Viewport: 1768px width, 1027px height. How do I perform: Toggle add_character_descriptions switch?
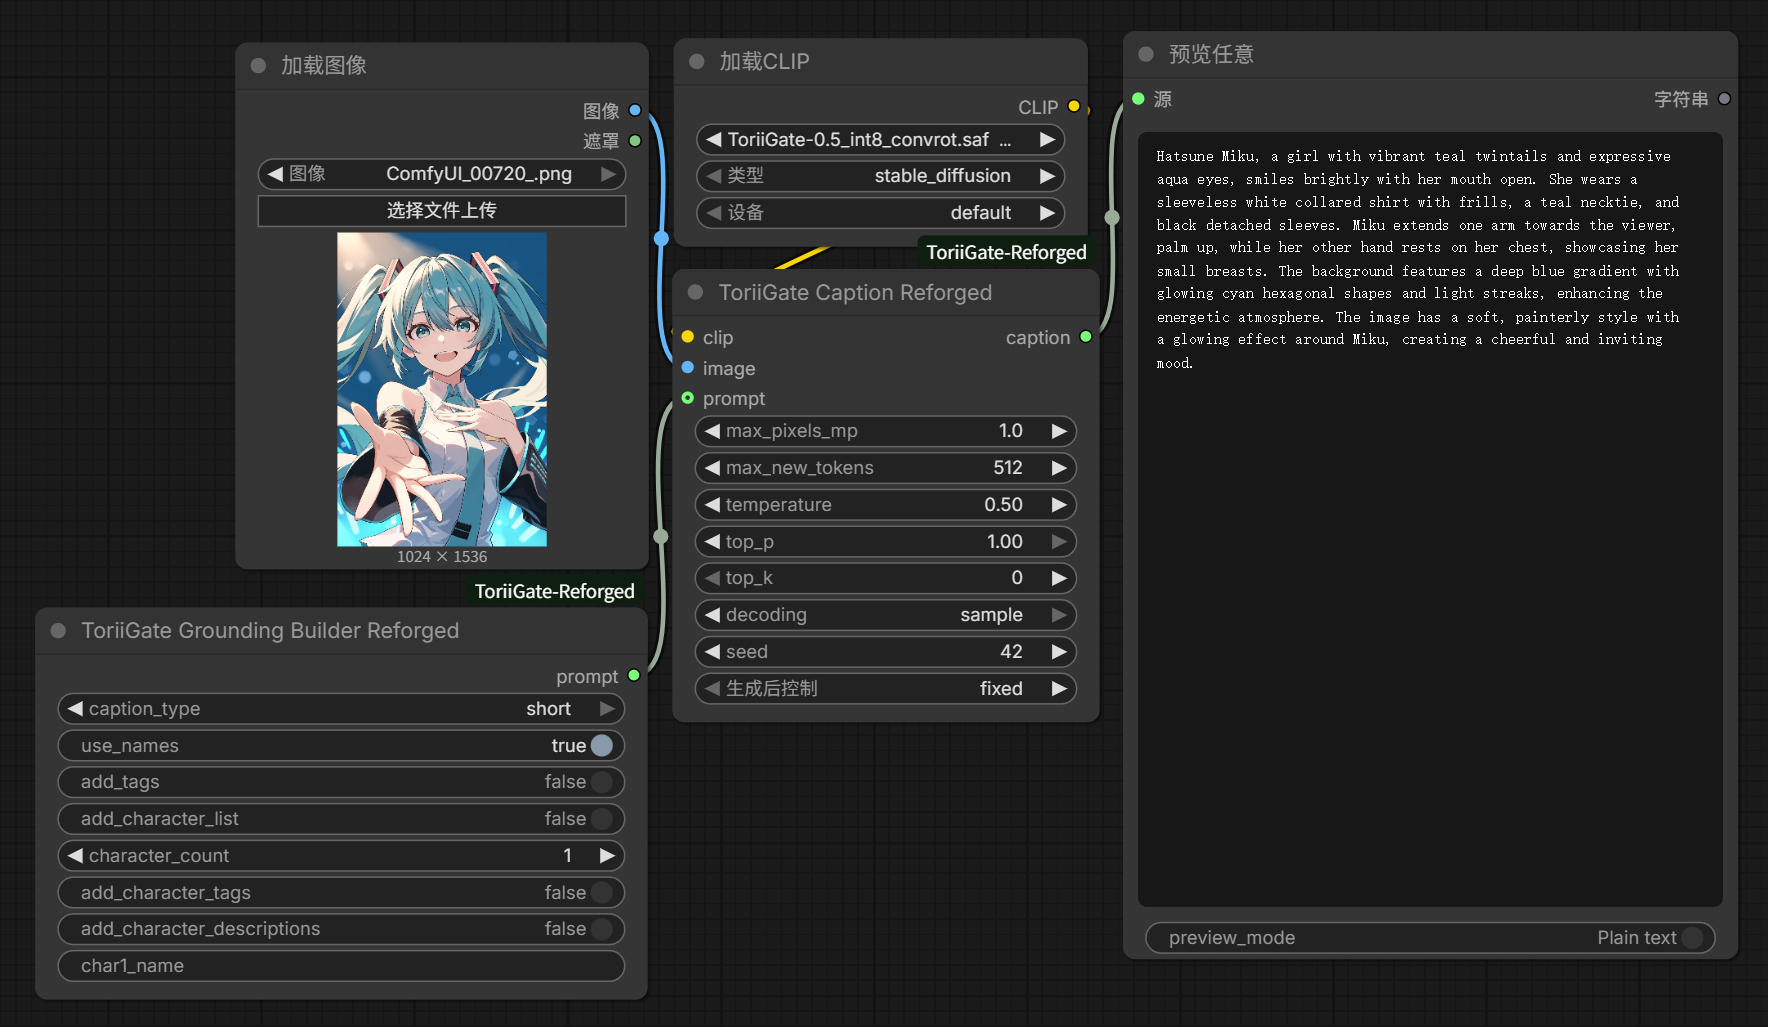602,929
